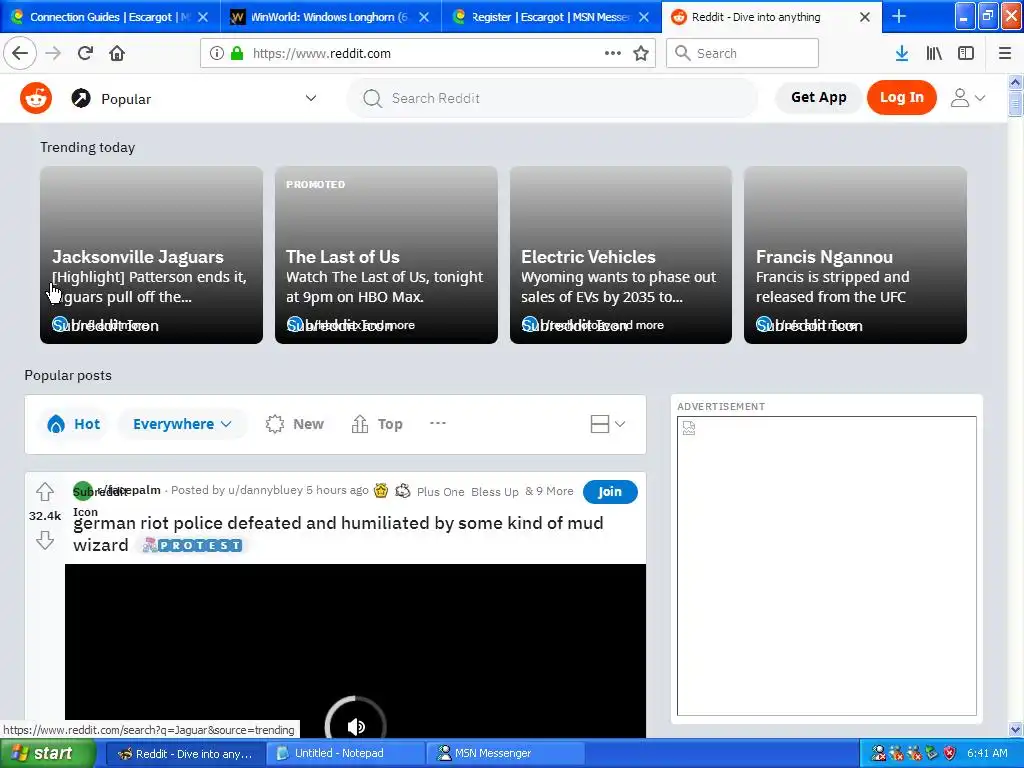Click the site information icon in address bar
Screen dimensions: 1024x768
tap(216, 53)
